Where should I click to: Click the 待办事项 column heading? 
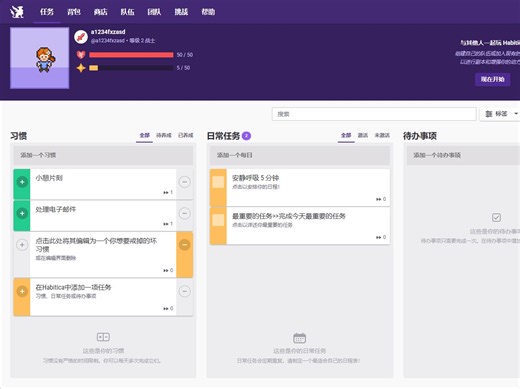tap(420, 136)
